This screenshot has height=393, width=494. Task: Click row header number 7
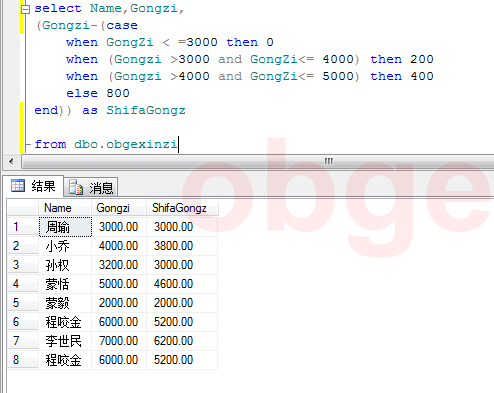(x=23, y=341)
